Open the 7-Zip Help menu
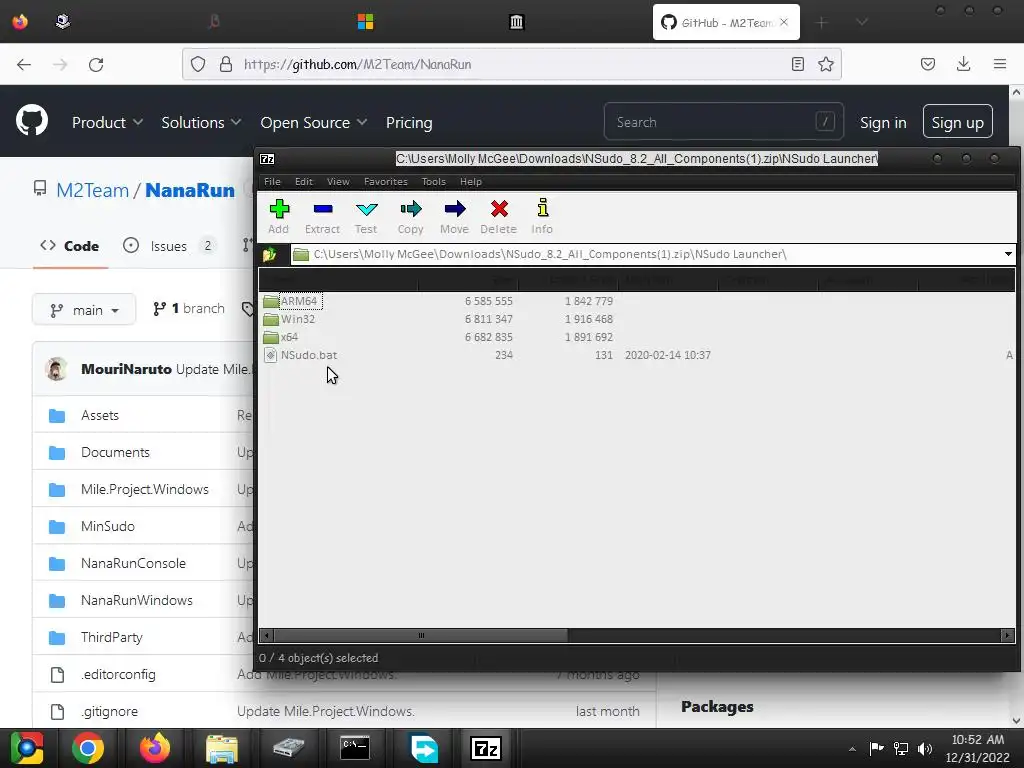 point(471,182)
